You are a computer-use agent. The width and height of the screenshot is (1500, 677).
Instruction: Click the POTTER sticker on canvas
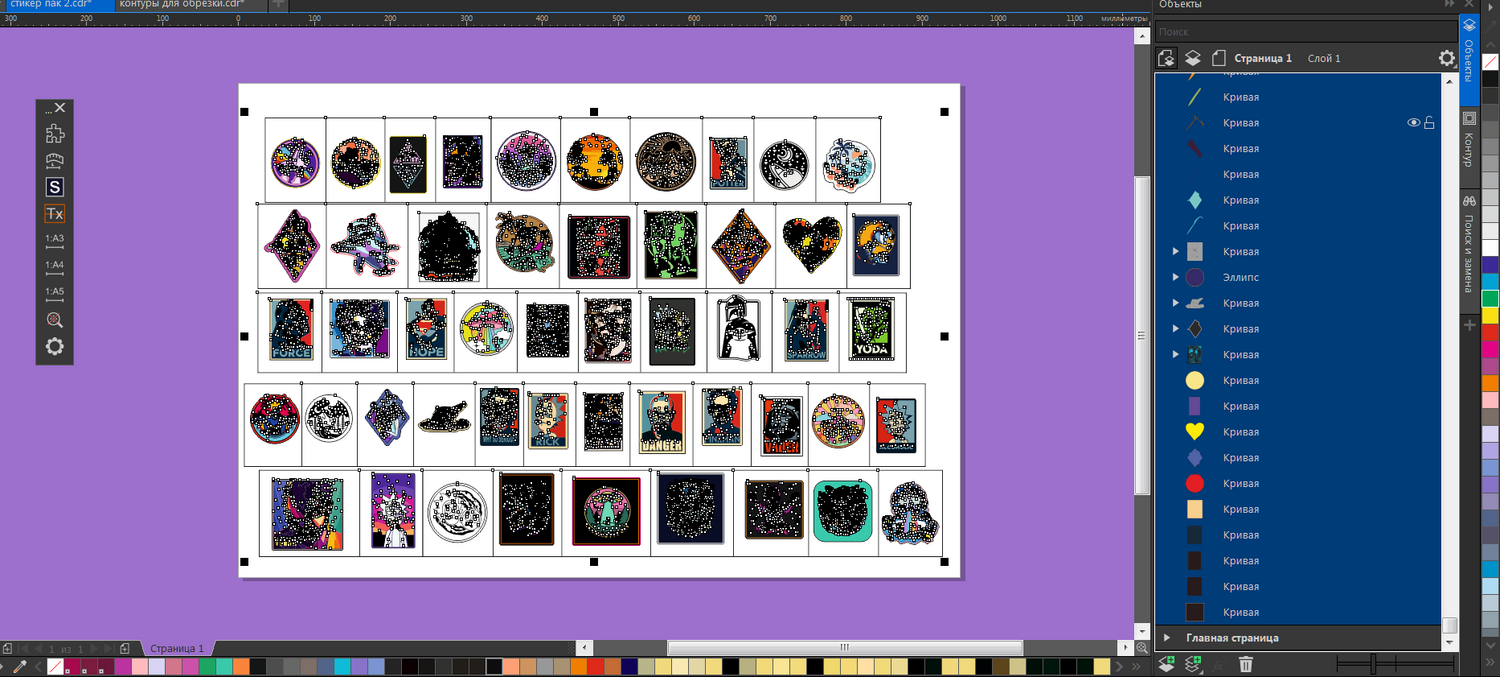(729, 164)
